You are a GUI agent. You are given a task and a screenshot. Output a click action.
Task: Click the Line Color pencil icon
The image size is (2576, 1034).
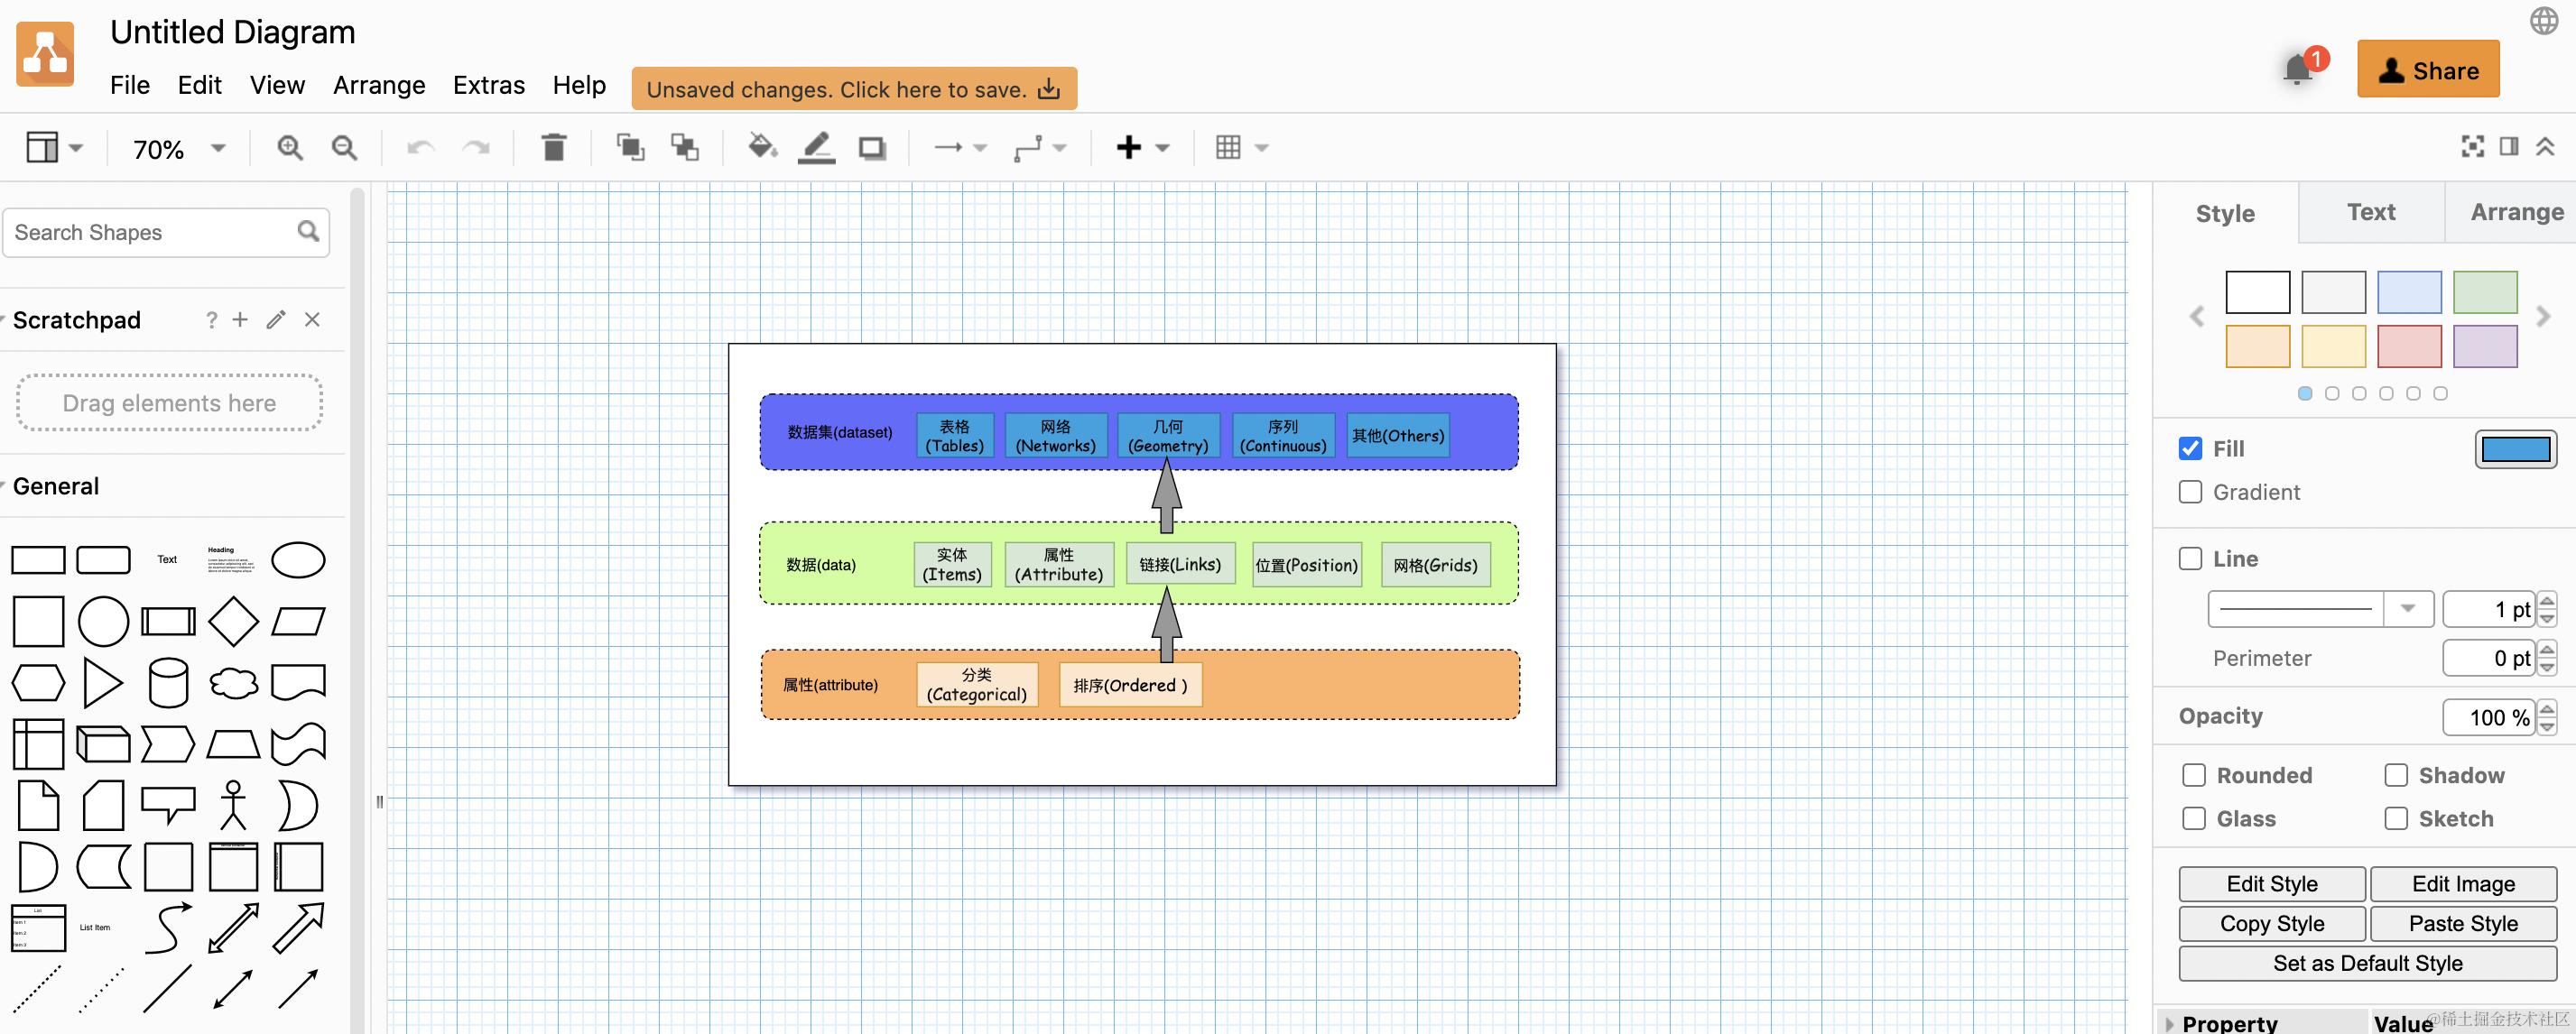816,148
